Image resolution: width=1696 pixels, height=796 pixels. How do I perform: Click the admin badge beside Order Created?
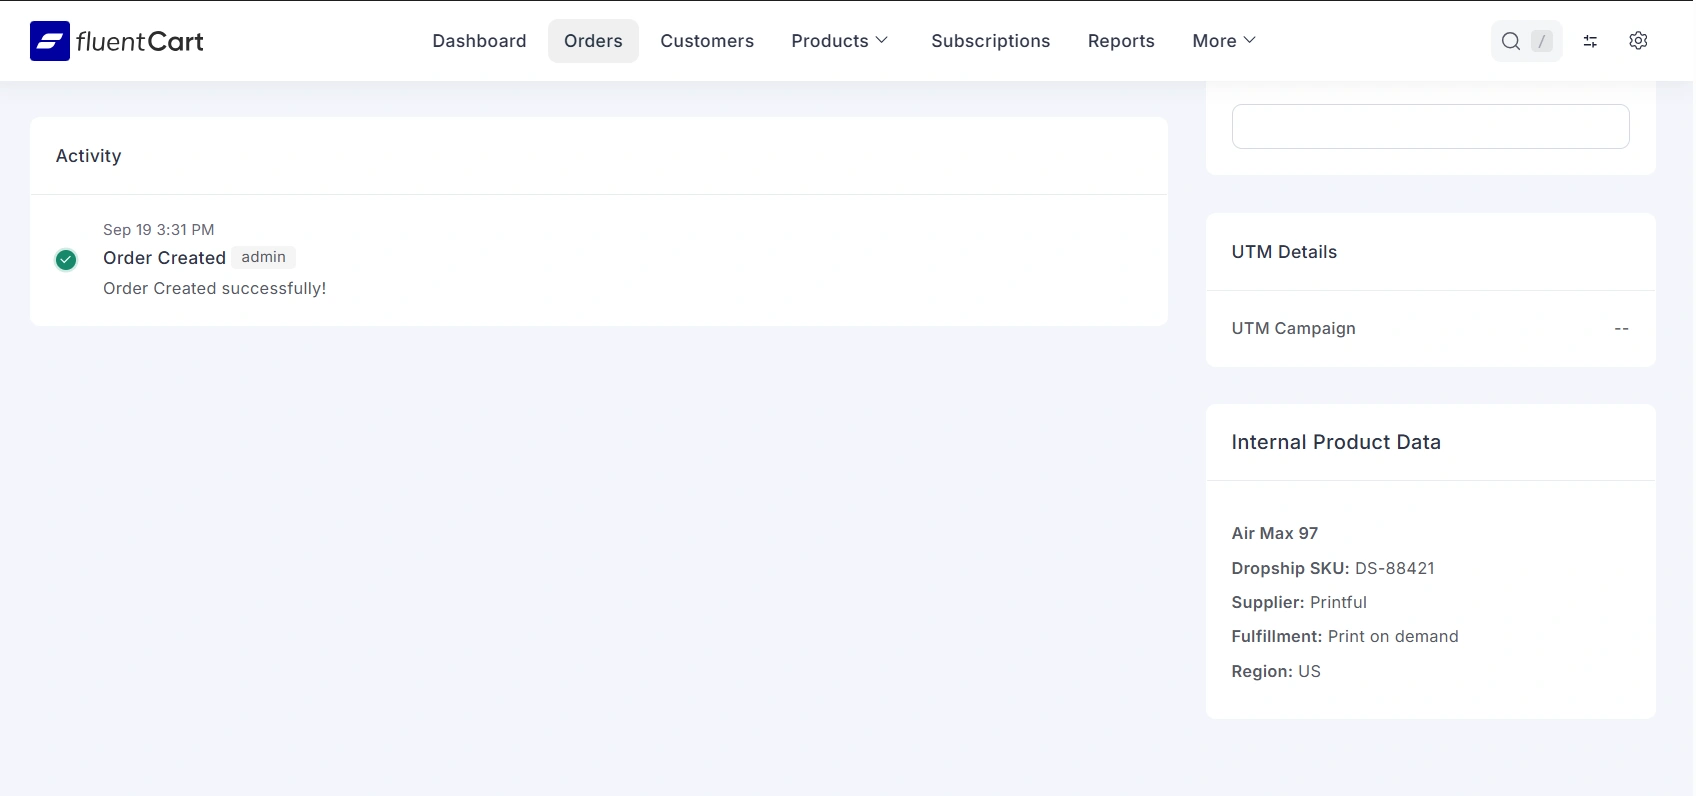click(264, 257)
